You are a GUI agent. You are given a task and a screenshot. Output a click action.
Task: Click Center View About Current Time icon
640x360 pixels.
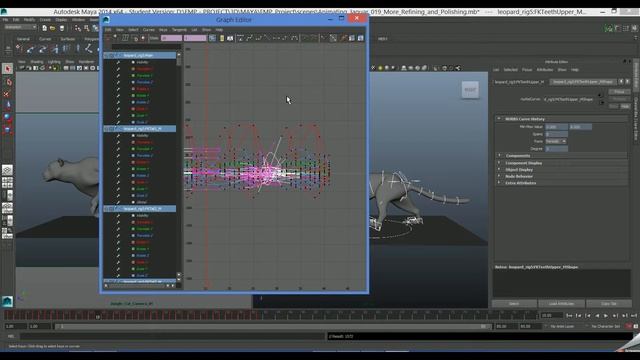[x=230, y=38]
